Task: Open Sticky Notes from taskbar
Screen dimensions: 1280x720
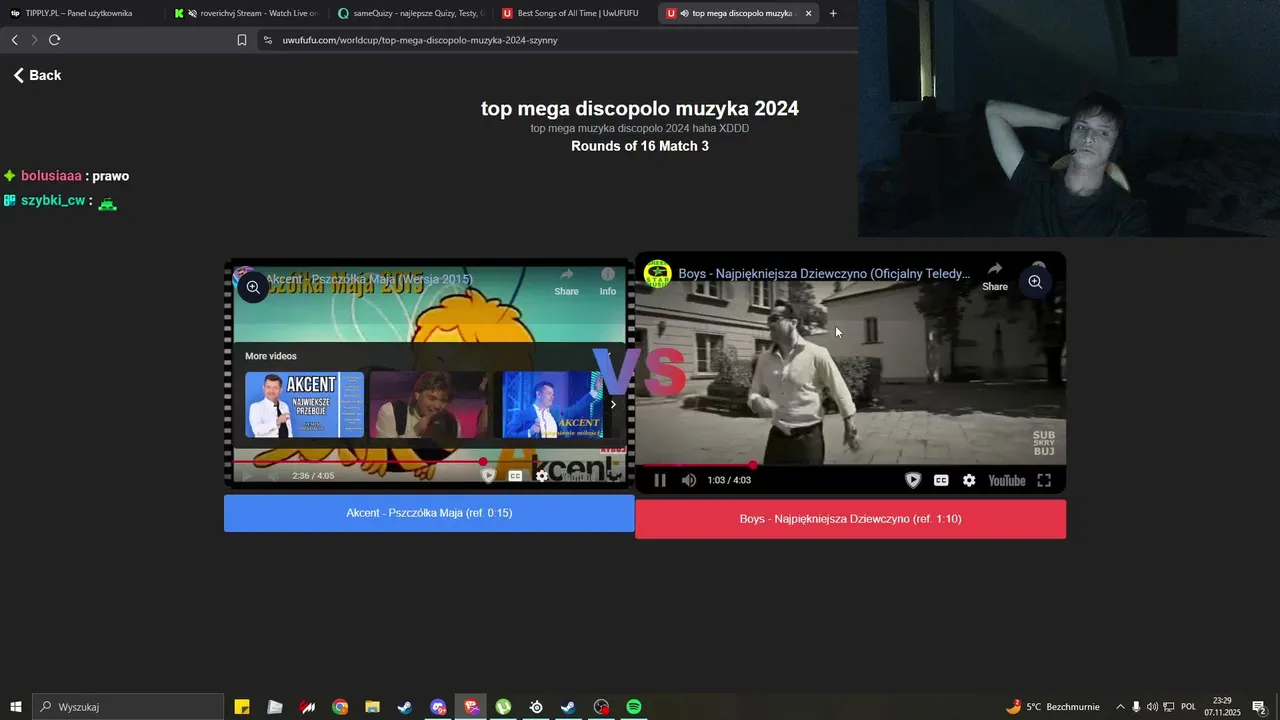Action: pos(242,707)
